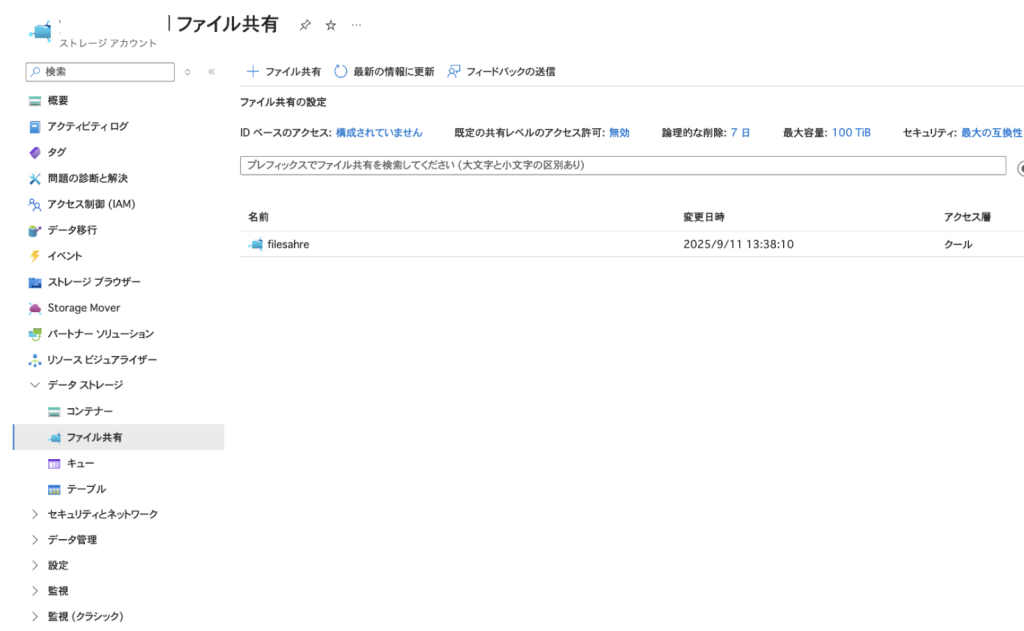Click the 7 日 soft delete link
1024x631 pixels.
tap(740, 132)
